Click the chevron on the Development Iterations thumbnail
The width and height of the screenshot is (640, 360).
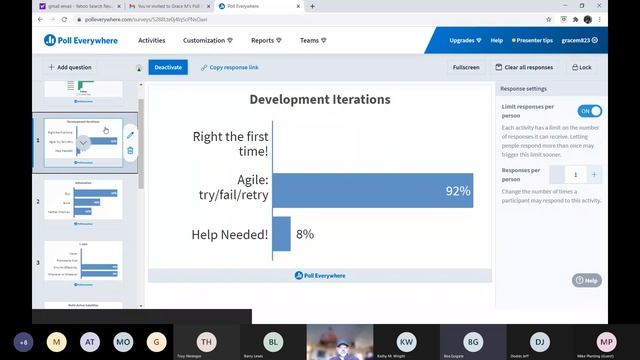(x=83, y=143)
